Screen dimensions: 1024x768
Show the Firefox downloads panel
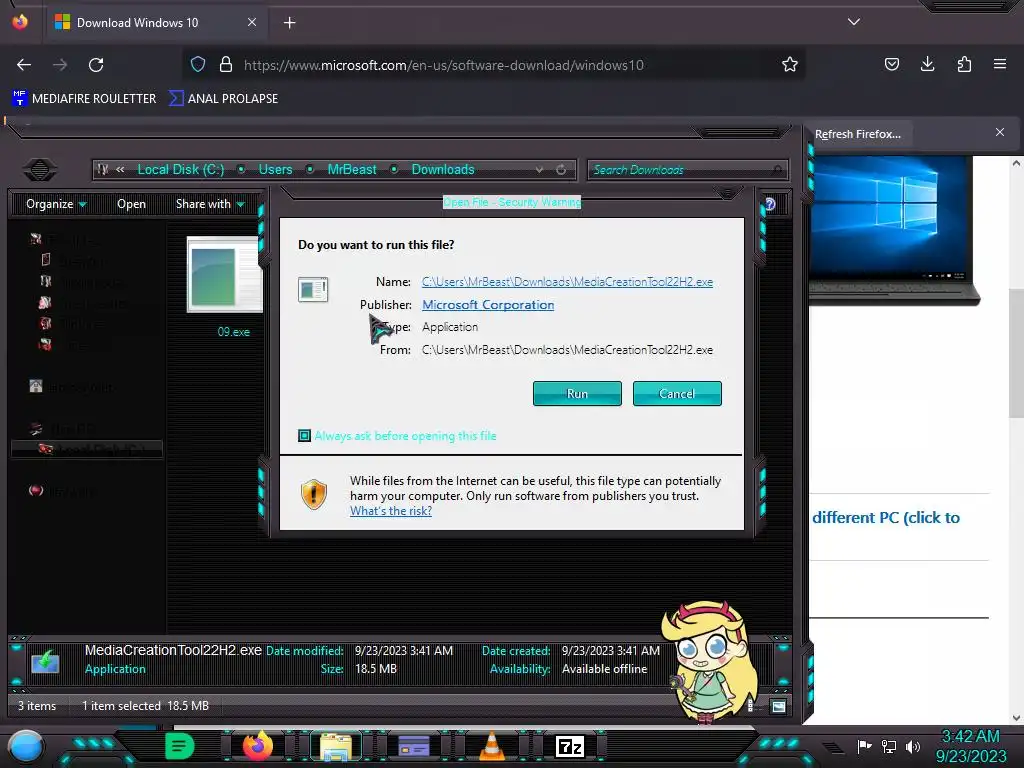pos(927,64)
